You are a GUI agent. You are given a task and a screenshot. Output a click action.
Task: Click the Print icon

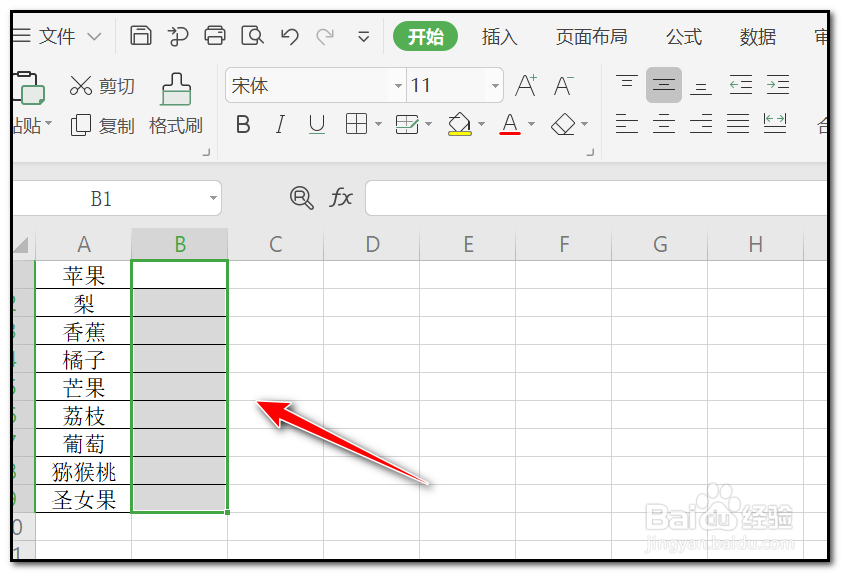(x=215, y=36)
